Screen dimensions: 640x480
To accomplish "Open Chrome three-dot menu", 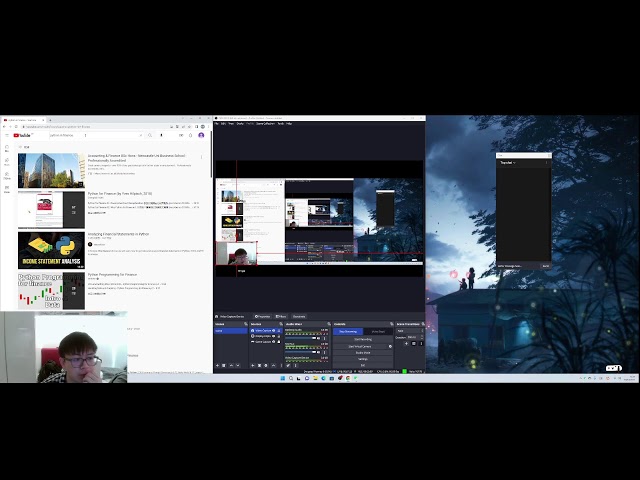I will tap(209, 127).
